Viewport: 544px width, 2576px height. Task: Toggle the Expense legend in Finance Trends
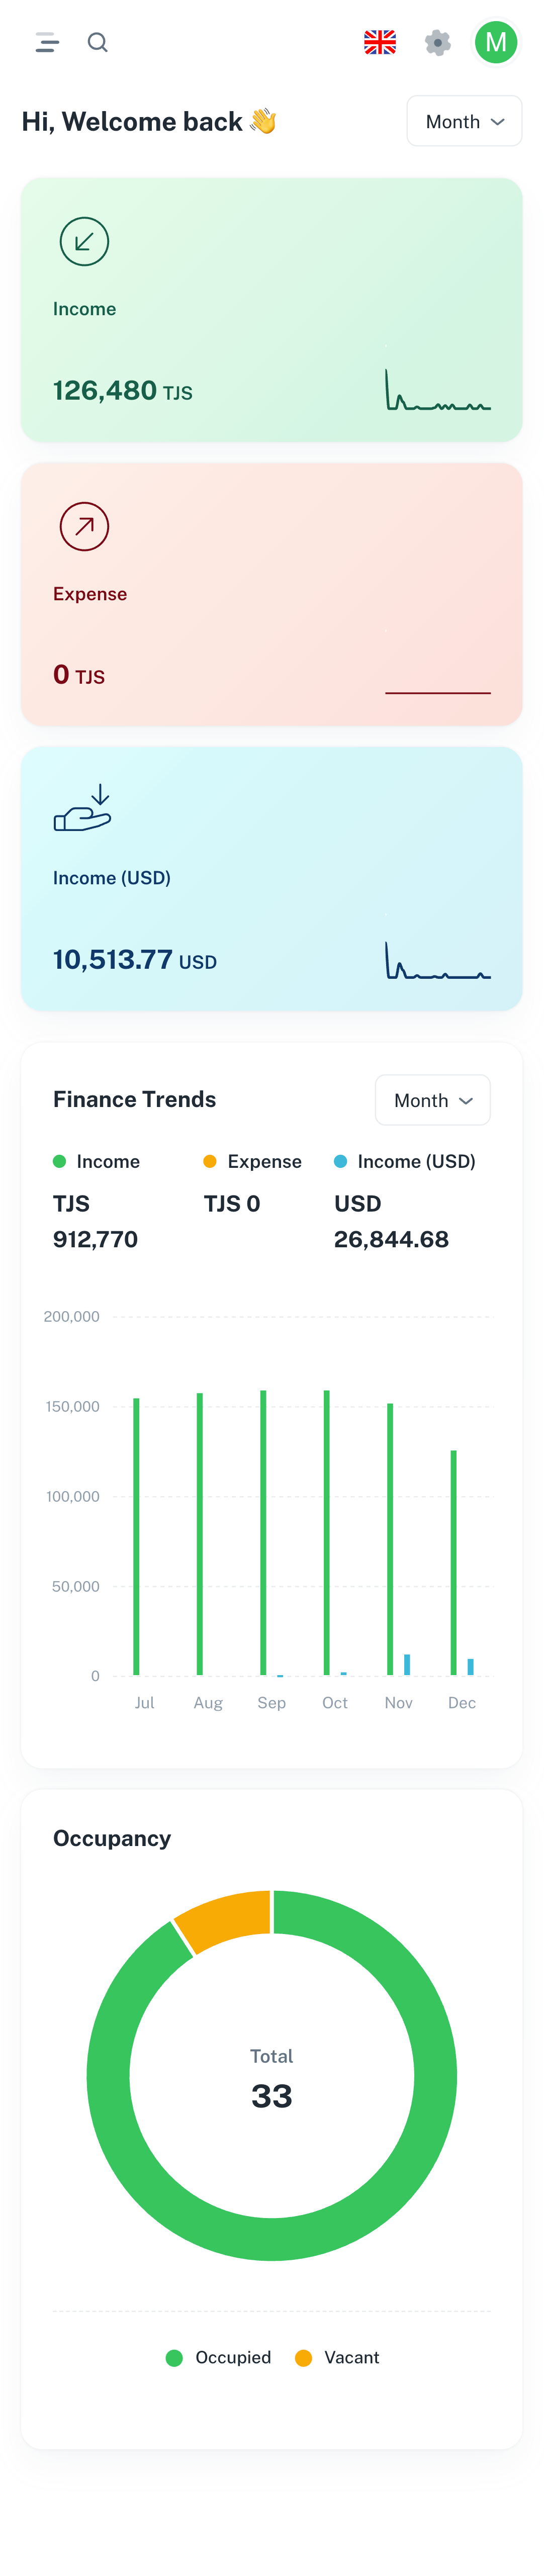[252, 1161]
